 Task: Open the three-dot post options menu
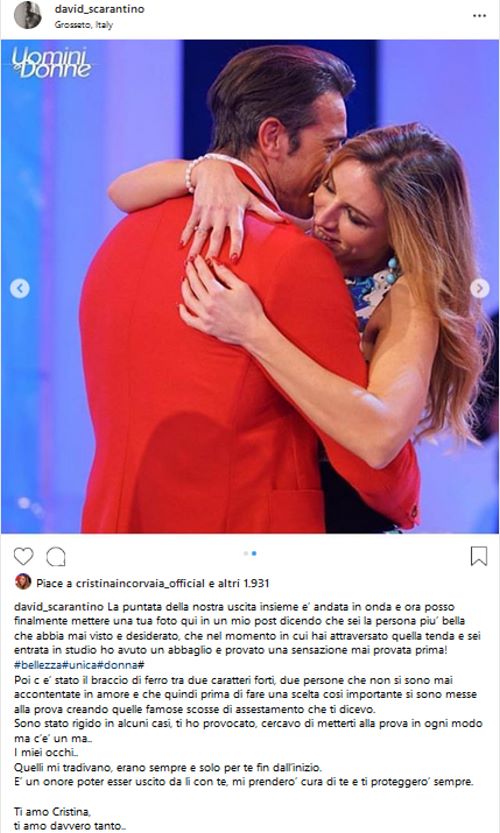click(x=479, y=16)
